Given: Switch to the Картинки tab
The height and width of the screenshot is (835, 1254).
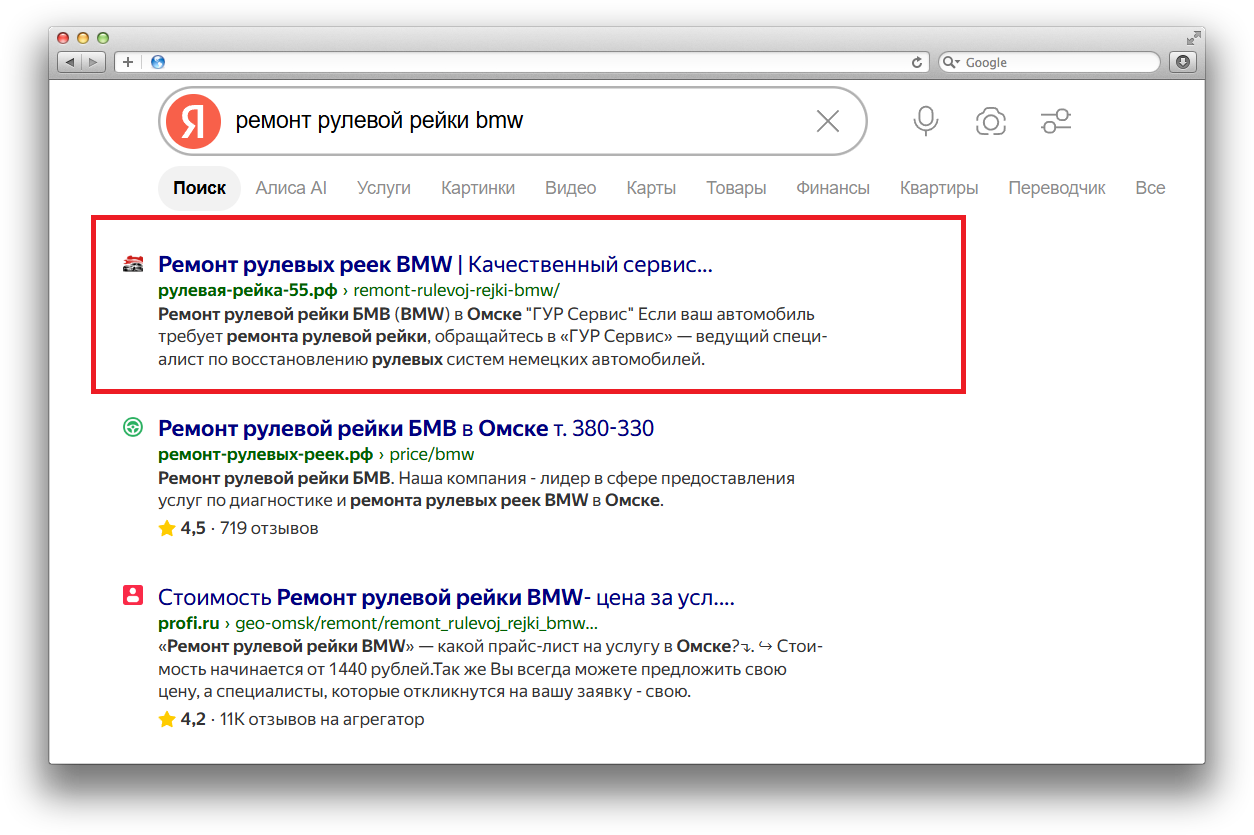Looking at the screenshot, I should tap(478, 188).
